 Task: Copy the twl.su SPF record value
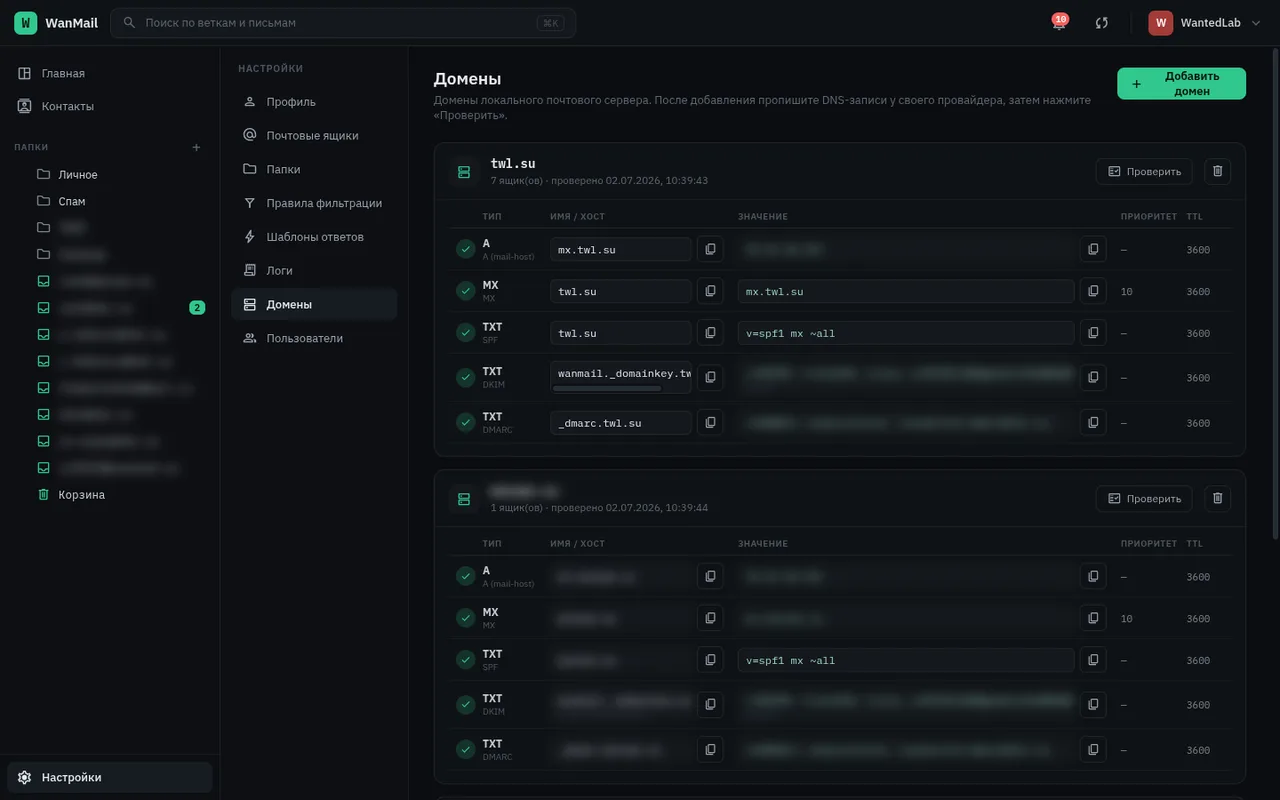click(1093, 333)
